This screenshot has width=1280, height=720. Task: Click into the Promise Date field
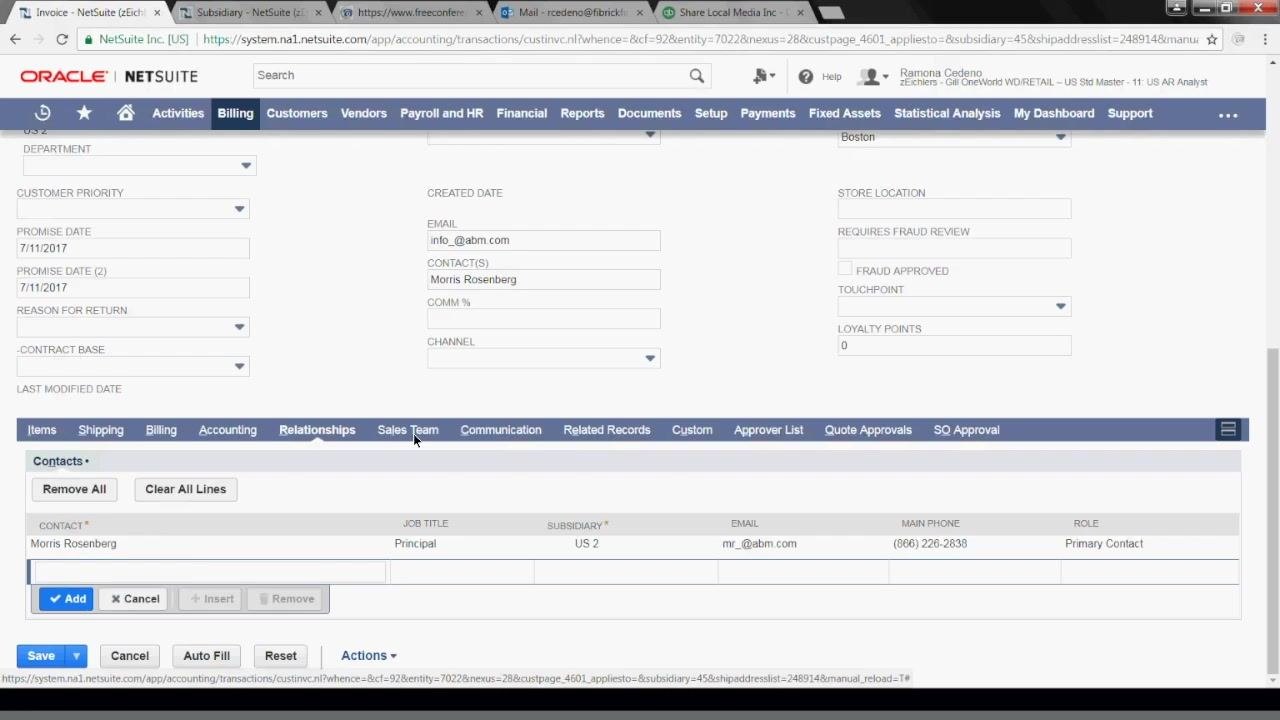click(x=133, y=248)
